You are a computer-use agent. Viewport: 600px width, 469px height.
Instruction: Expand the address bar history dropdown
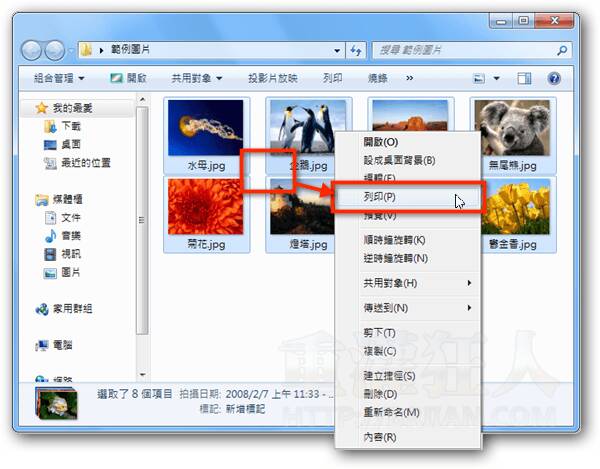click(x=337, y=50)
